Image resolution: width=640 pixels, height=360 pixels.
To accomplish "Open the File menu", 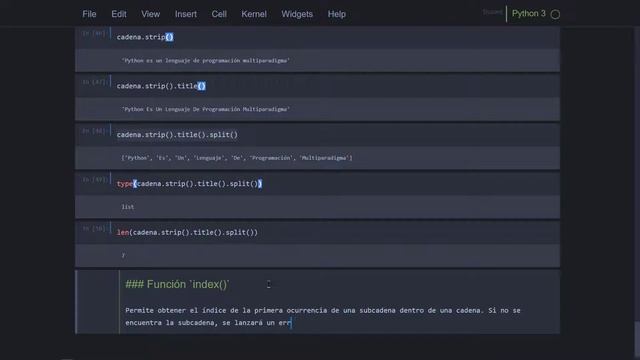I will click(89, 14).
